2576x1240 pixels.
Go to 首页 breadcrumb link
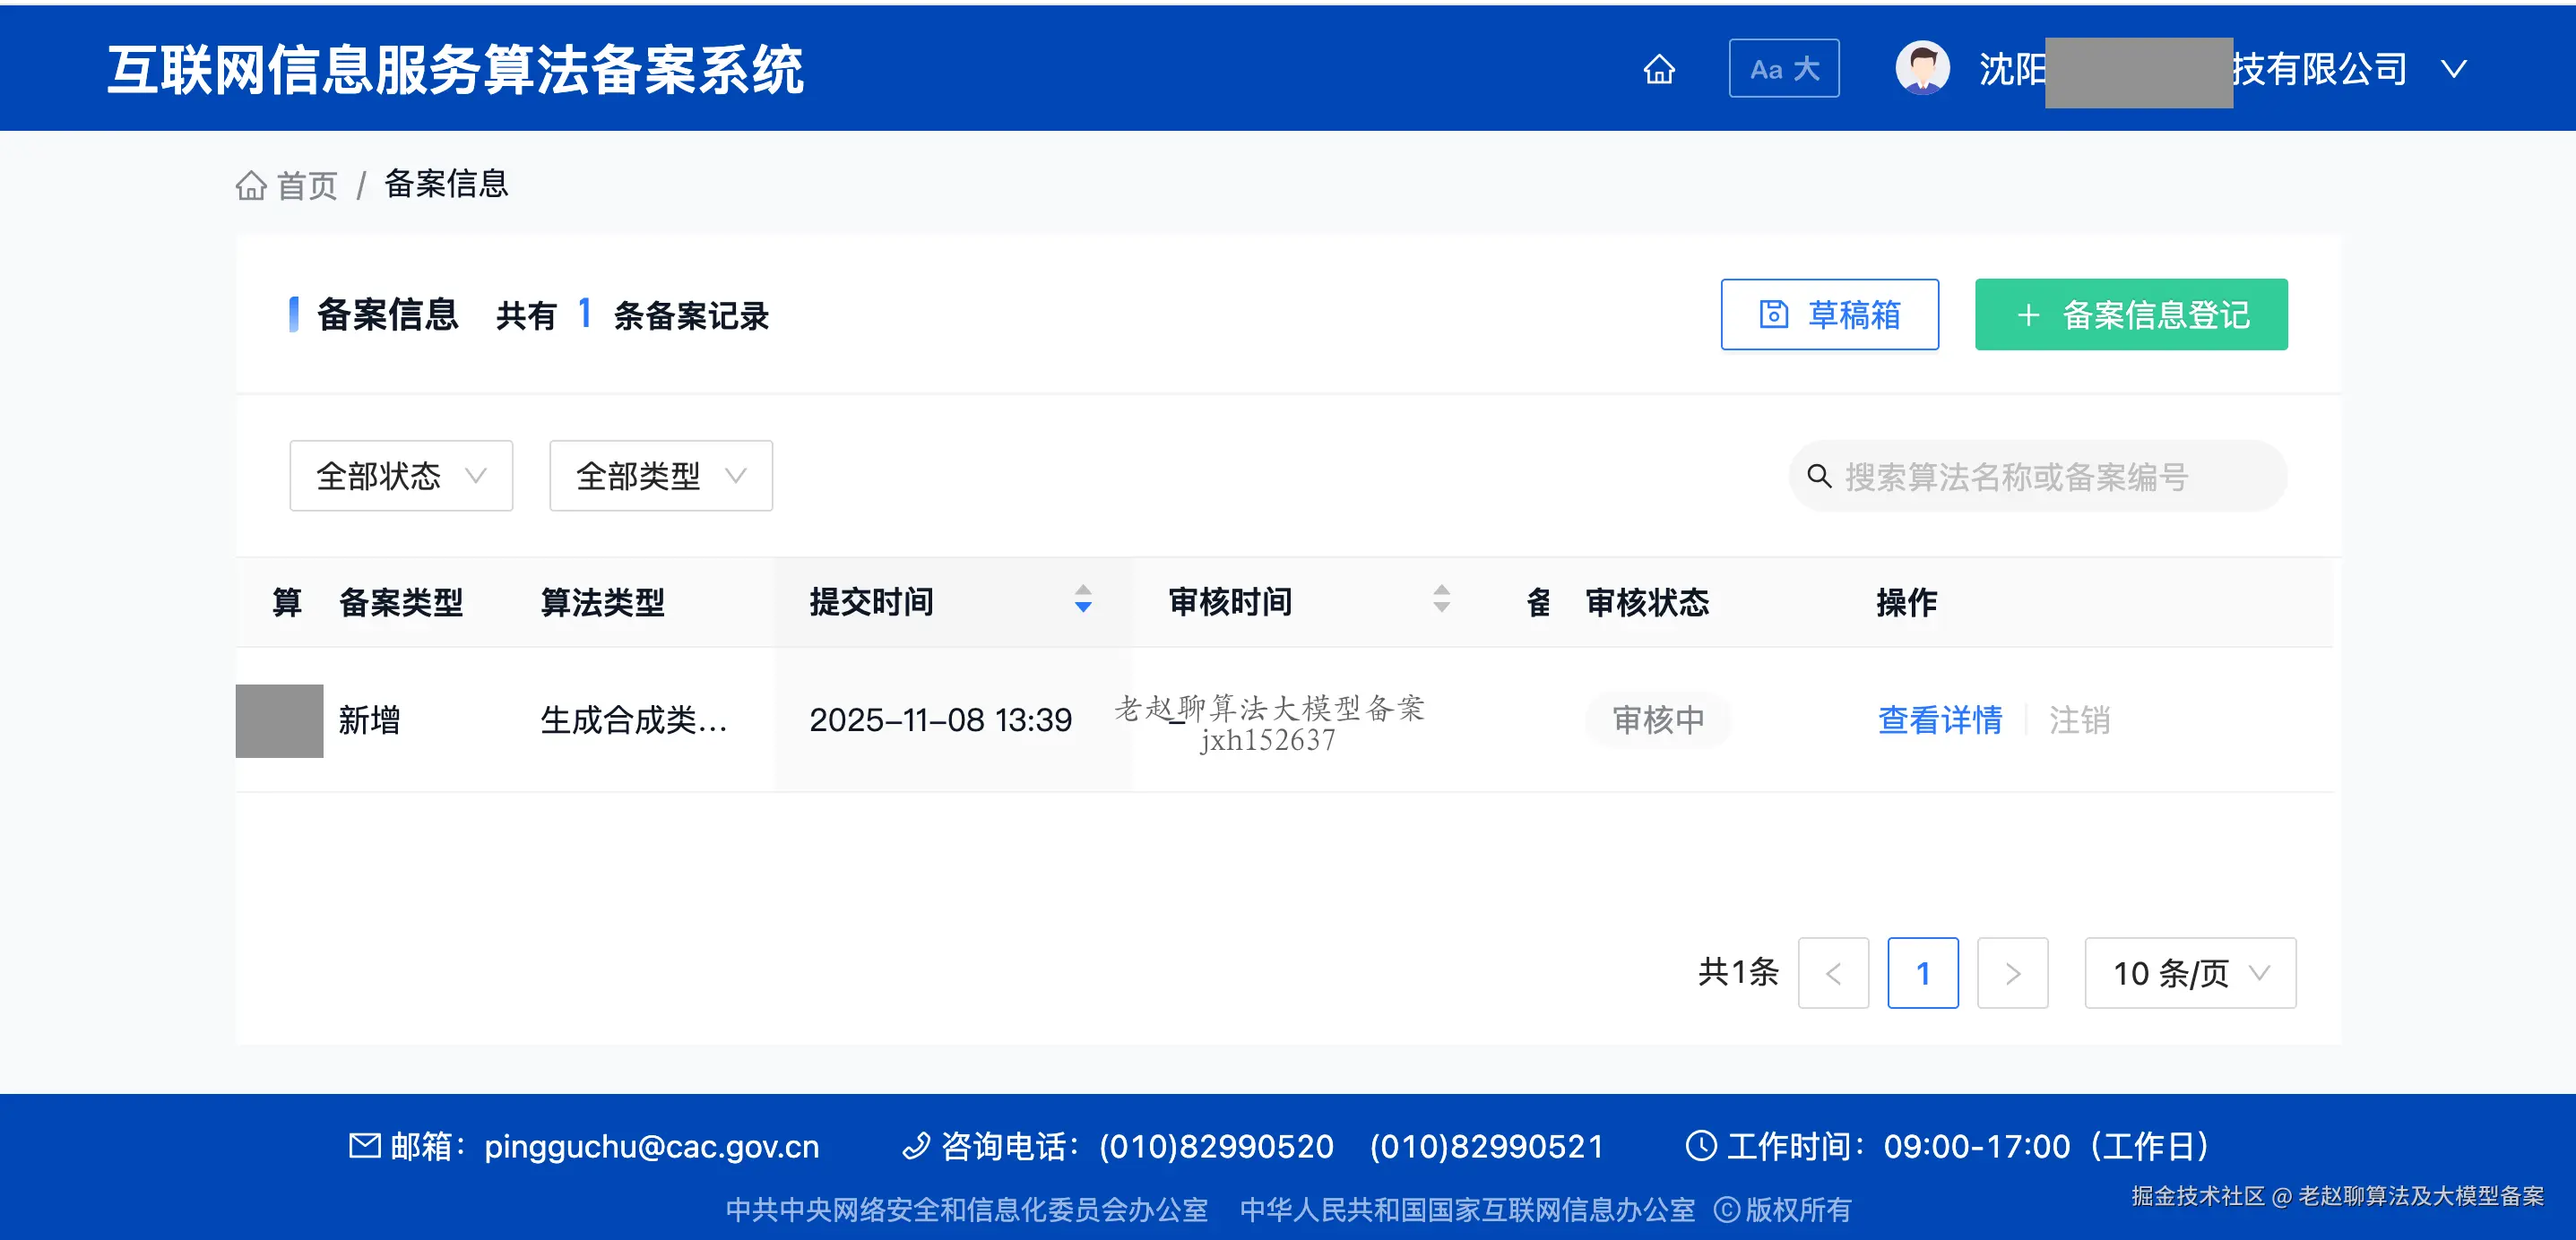pos(306,185)
